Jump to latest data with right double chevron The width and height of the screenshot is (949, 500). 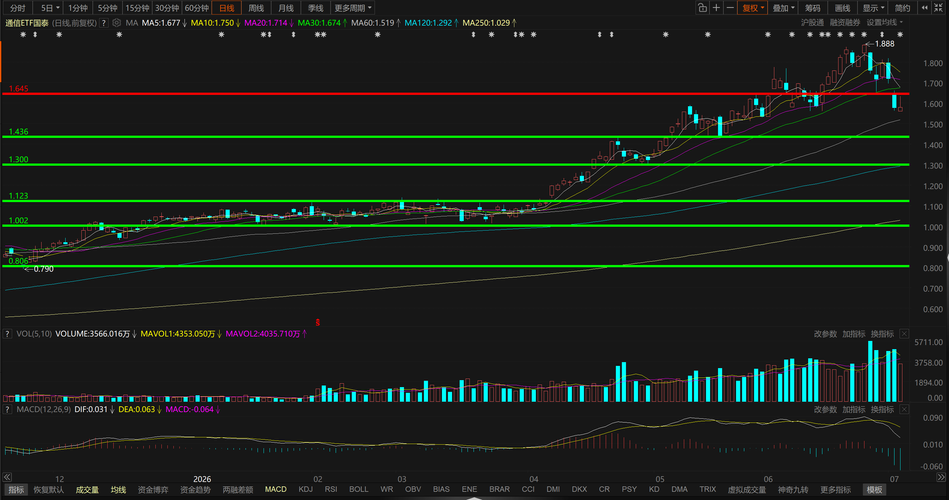(941, 478)
